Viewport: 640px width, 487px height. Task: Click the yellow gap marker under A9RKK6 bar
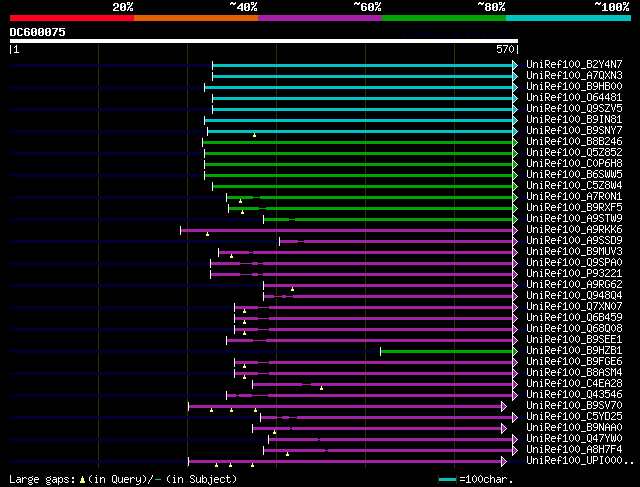[x=207, y=234]
